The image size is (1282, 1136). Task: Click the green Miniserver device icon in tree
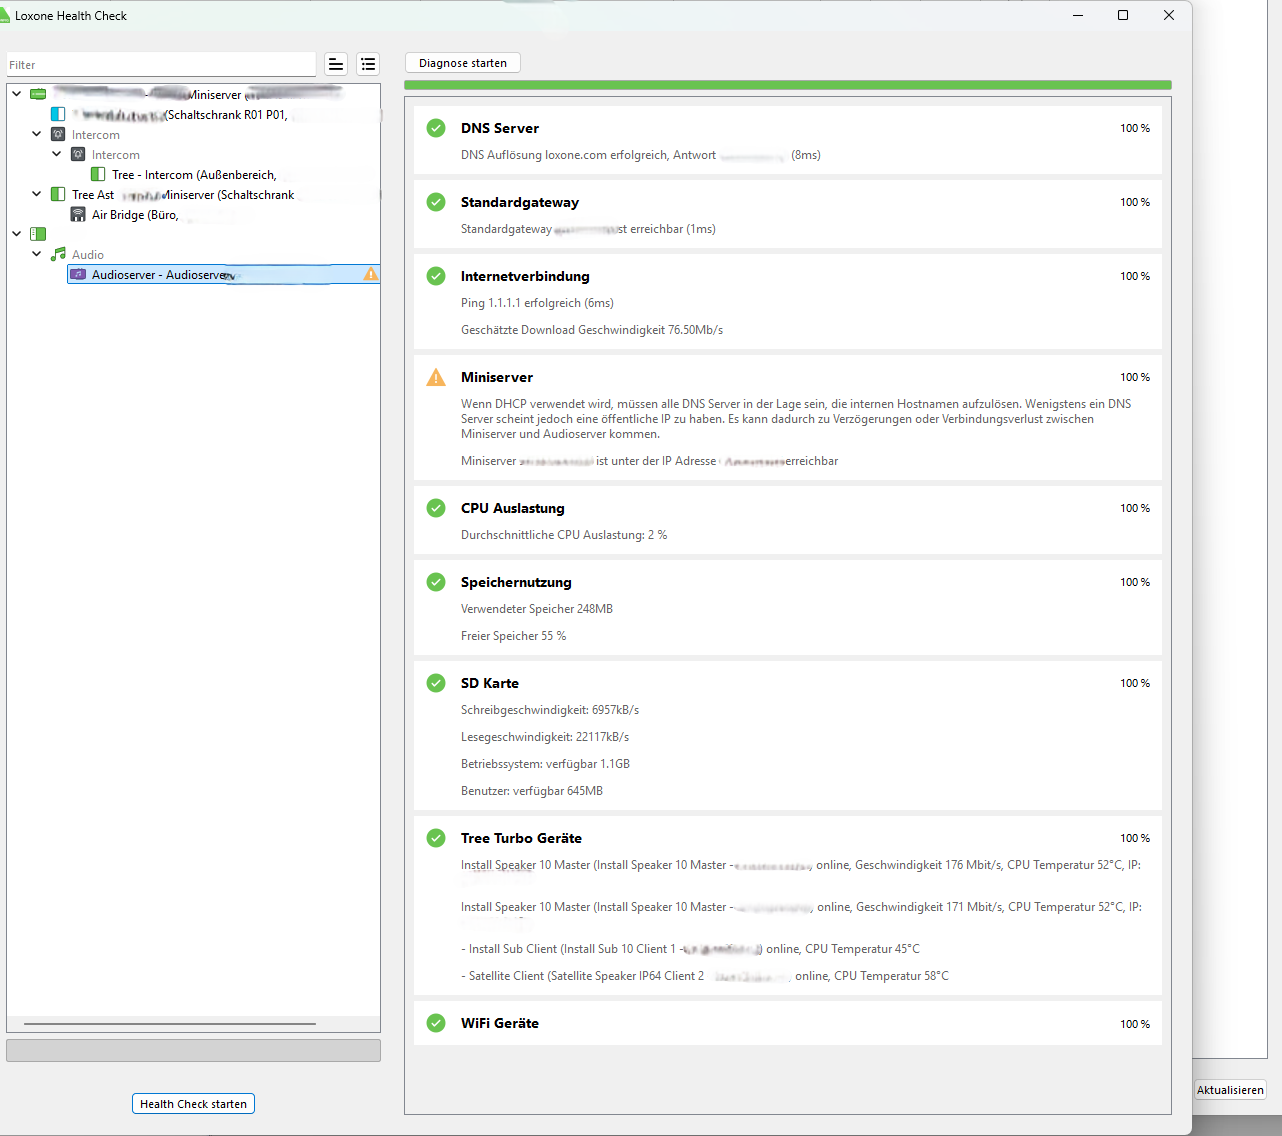38,94
